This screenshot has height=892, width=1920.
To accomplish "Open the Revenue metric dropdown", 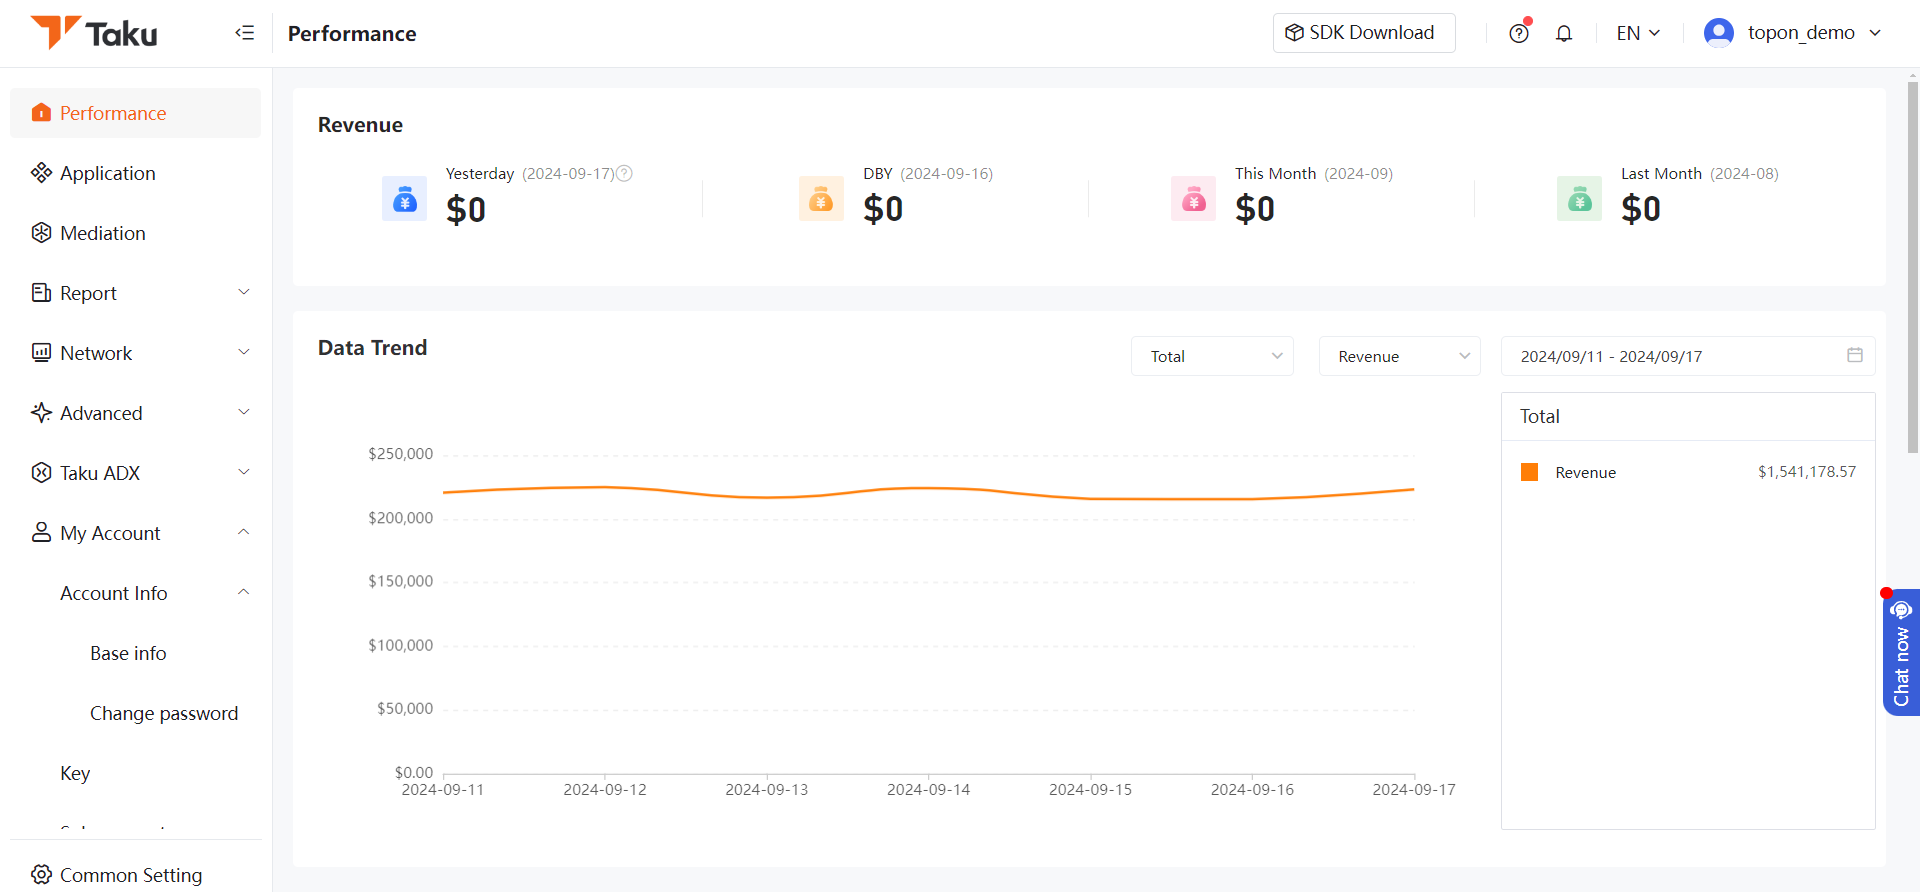I will tap(1399, 356).
